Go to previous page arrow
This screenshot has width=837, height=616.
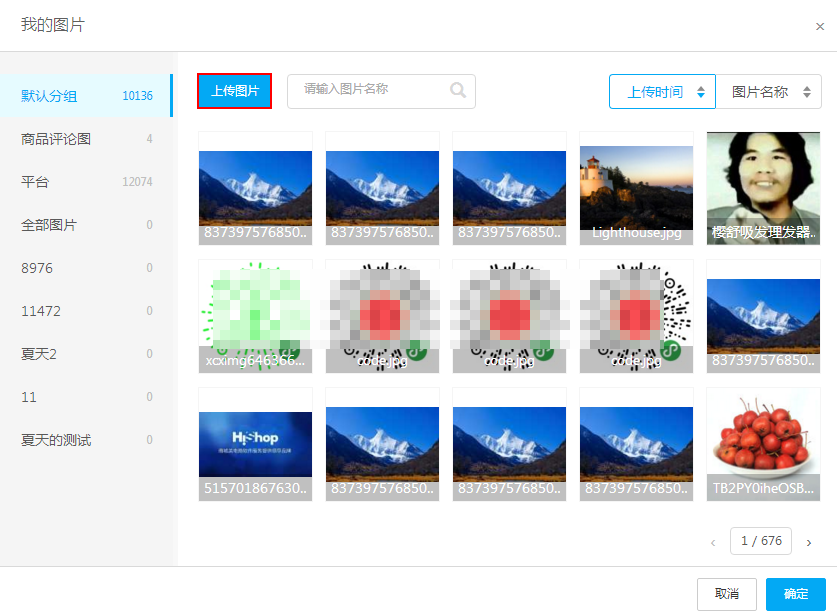[x=713, y=543]
